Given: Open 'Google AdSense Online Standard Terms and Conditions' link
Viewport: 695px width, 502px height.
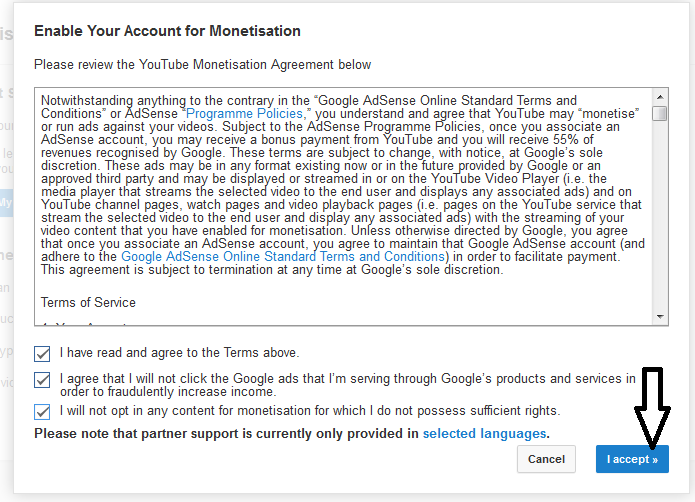Looking at the screenshot, I should coord(283,257).
